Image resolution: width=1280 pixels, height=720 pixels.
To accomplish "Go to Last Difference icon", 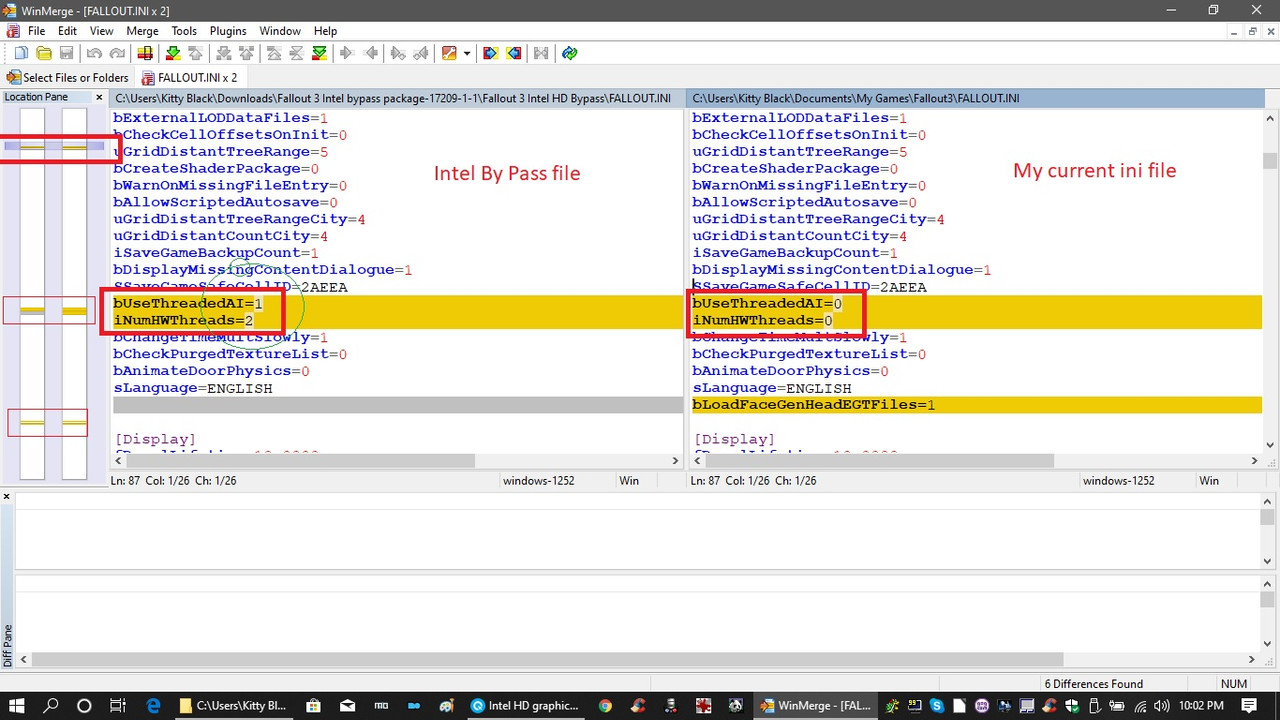I will point(320,53).
